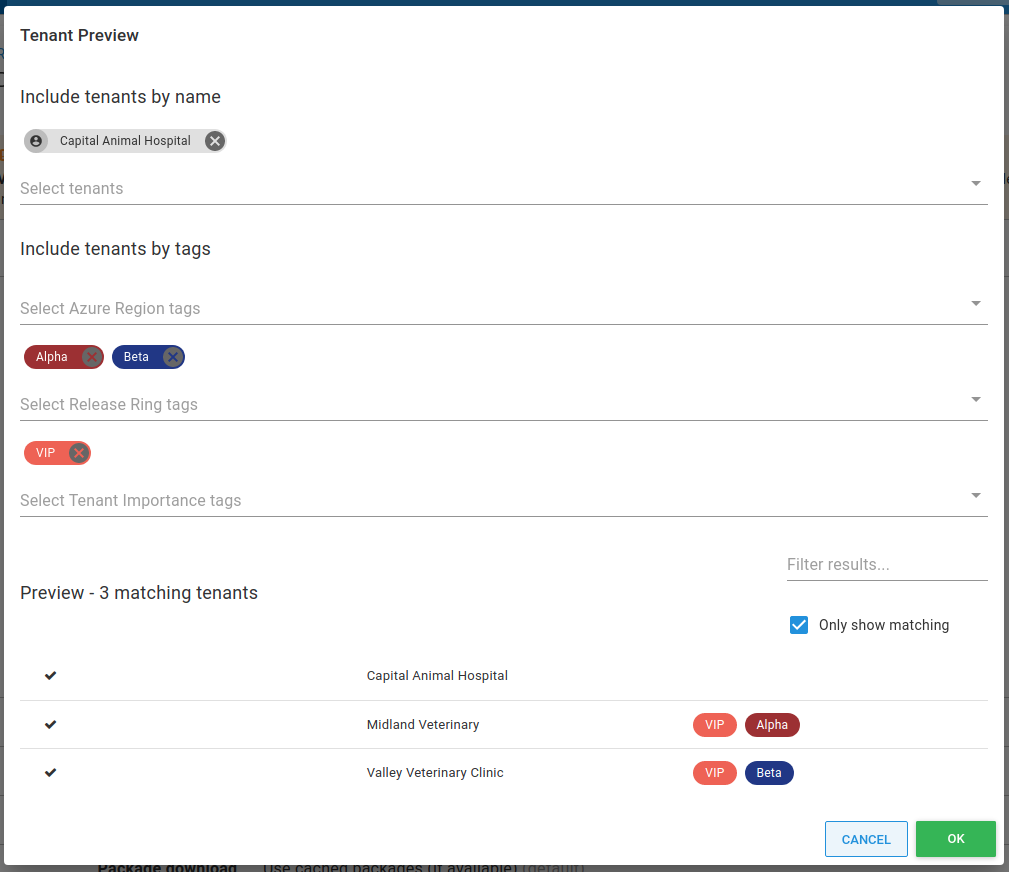Open Azure Region tags dropdown arrow

click(975, 304)
